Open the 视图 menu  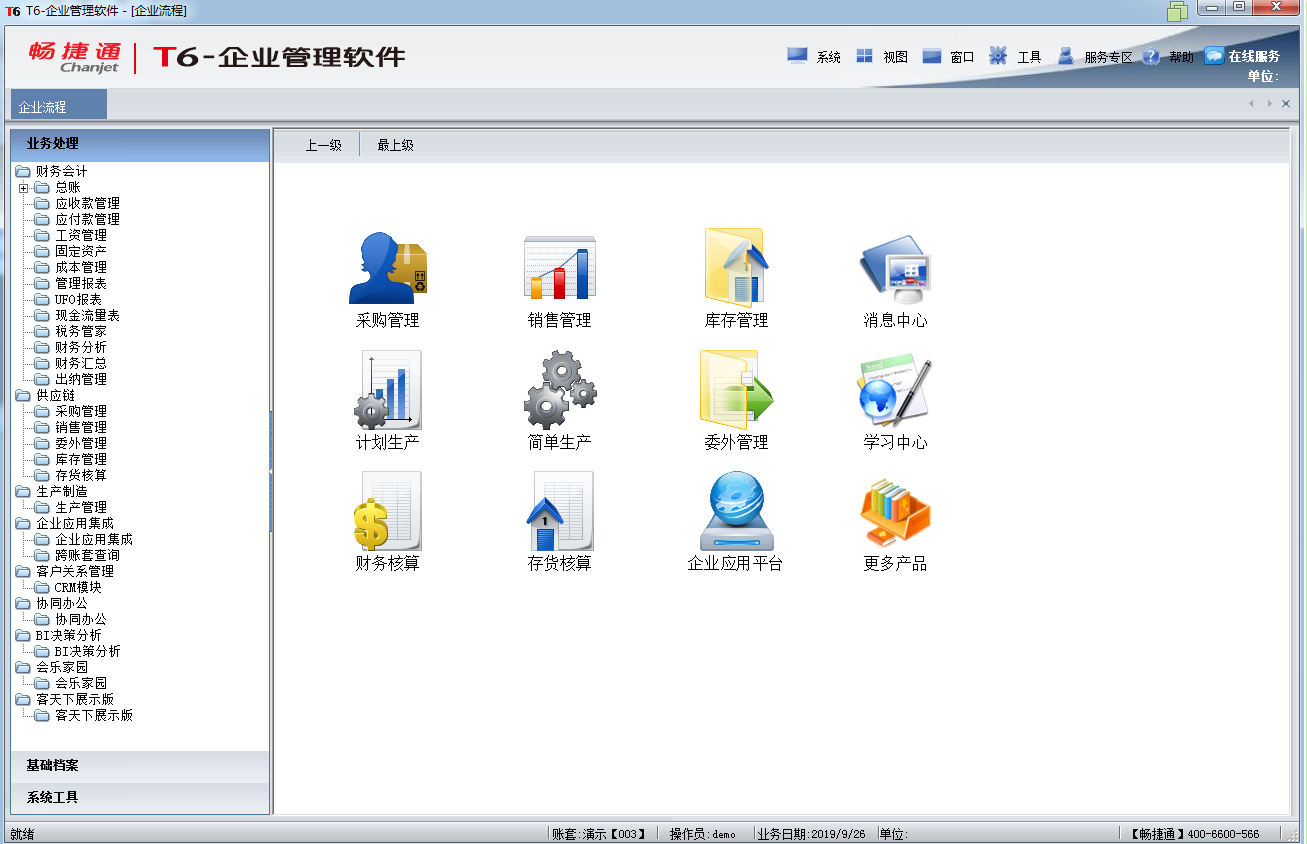coord(895,57)
